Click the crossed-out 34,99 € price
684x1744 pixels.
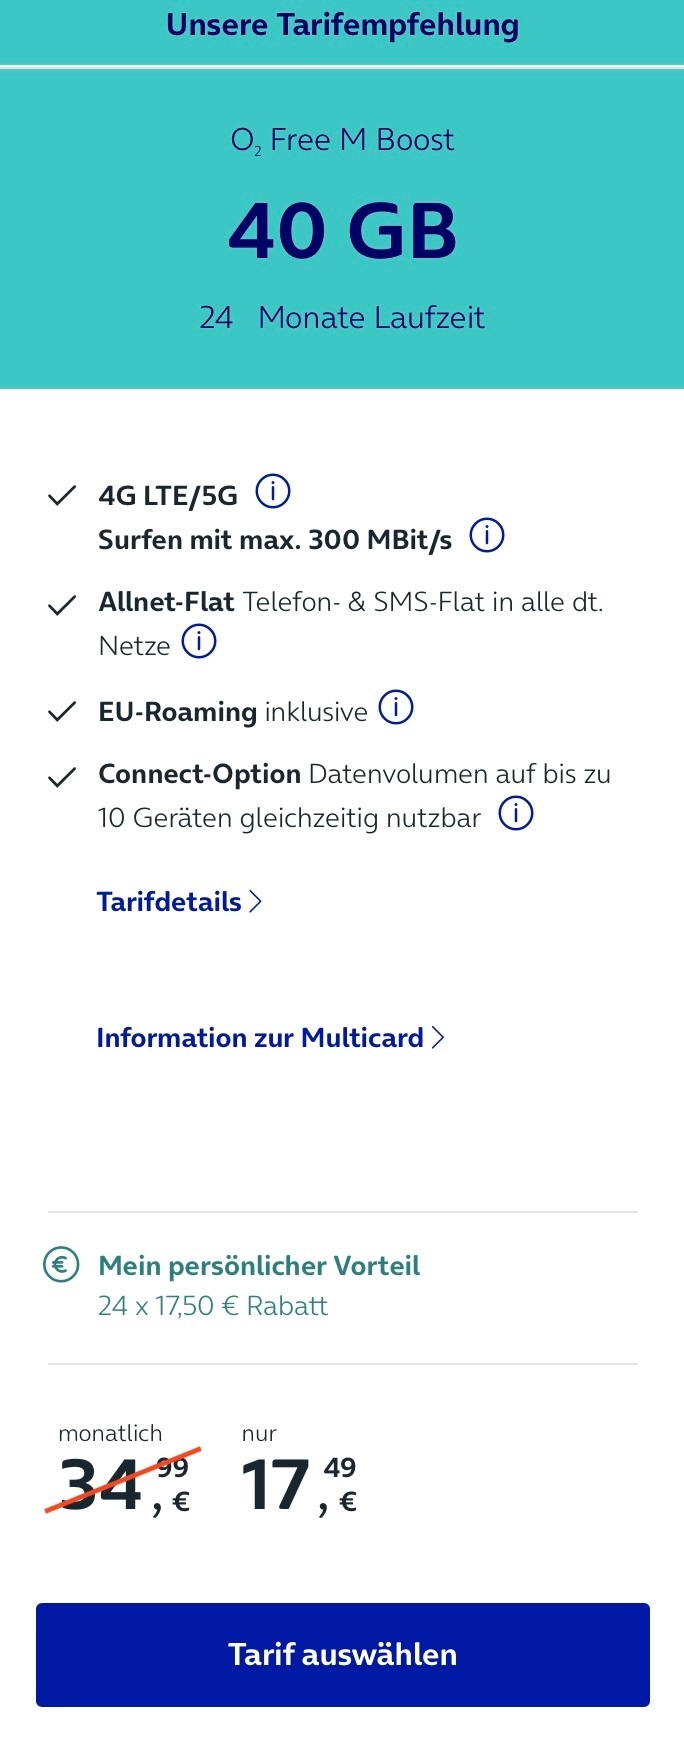[x=124, y=1486]
